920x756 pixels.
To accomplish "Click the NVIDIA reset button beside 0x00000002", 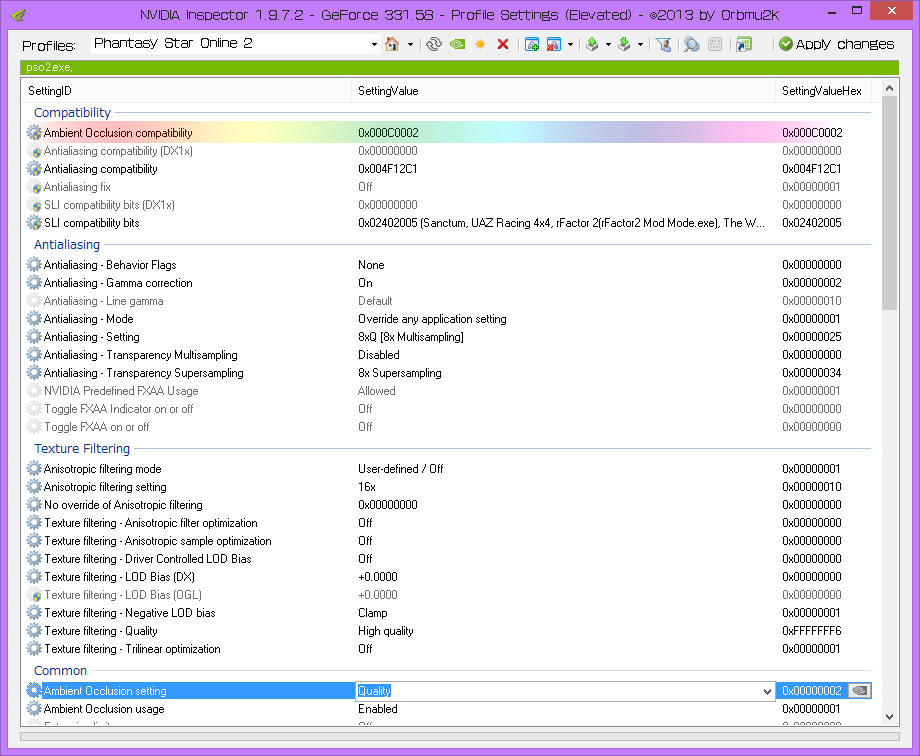I will 860,691.
